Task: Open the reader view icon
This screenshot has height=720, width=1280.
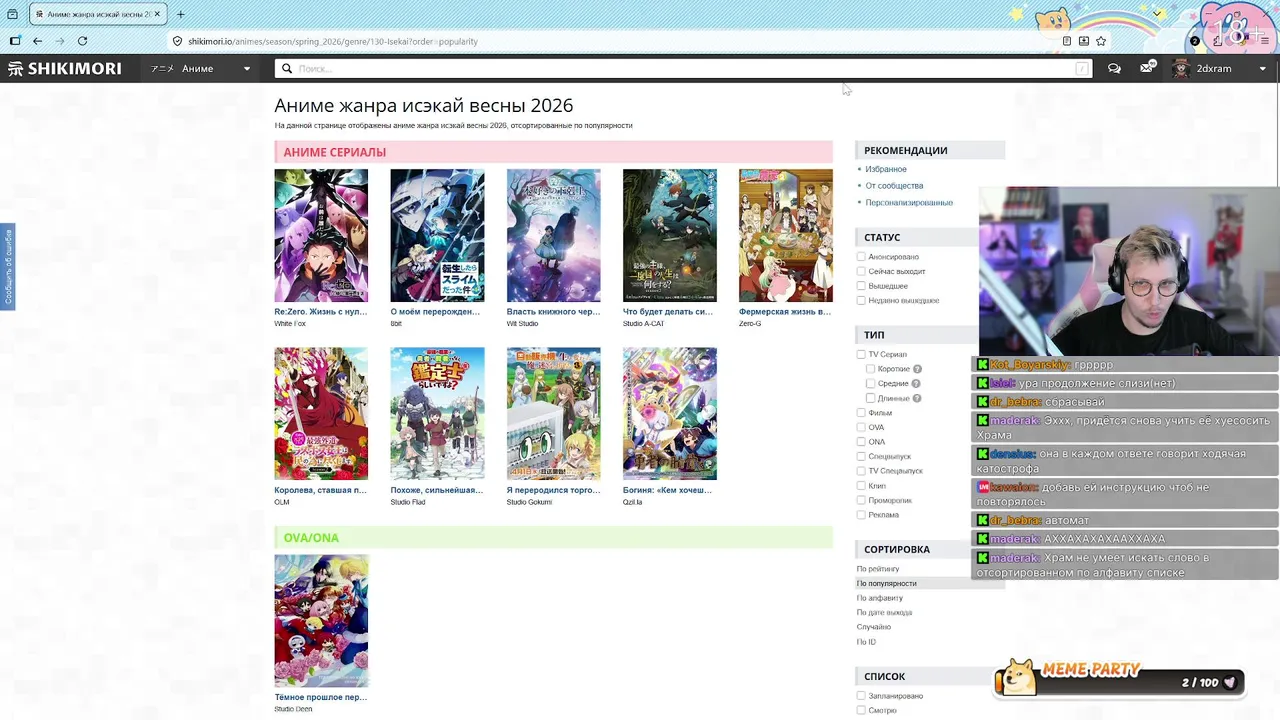Action: click(1067, 41)
